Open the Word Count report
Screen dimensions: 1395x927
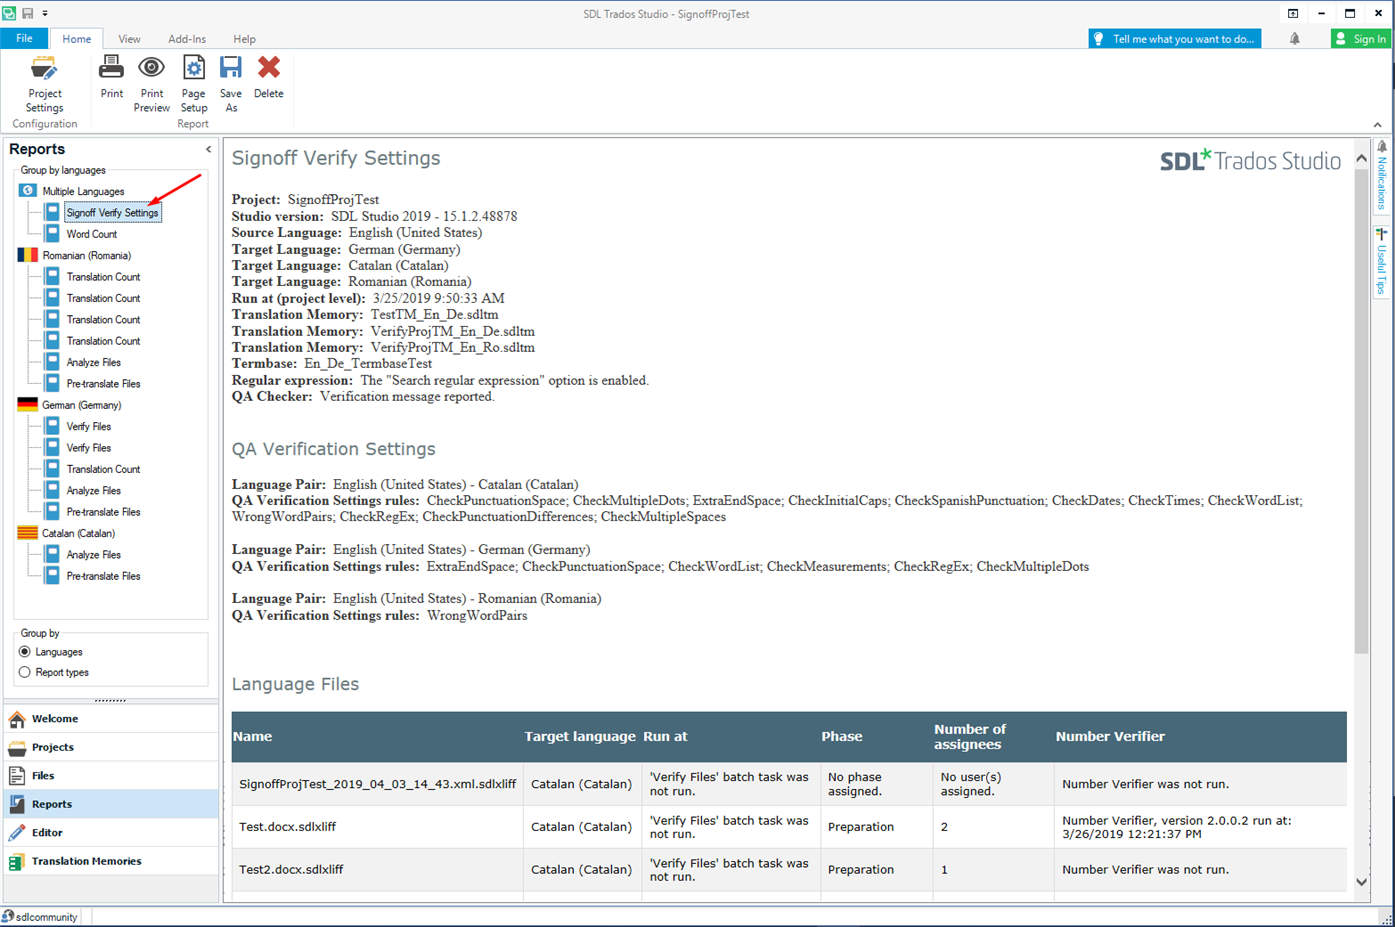91,234
